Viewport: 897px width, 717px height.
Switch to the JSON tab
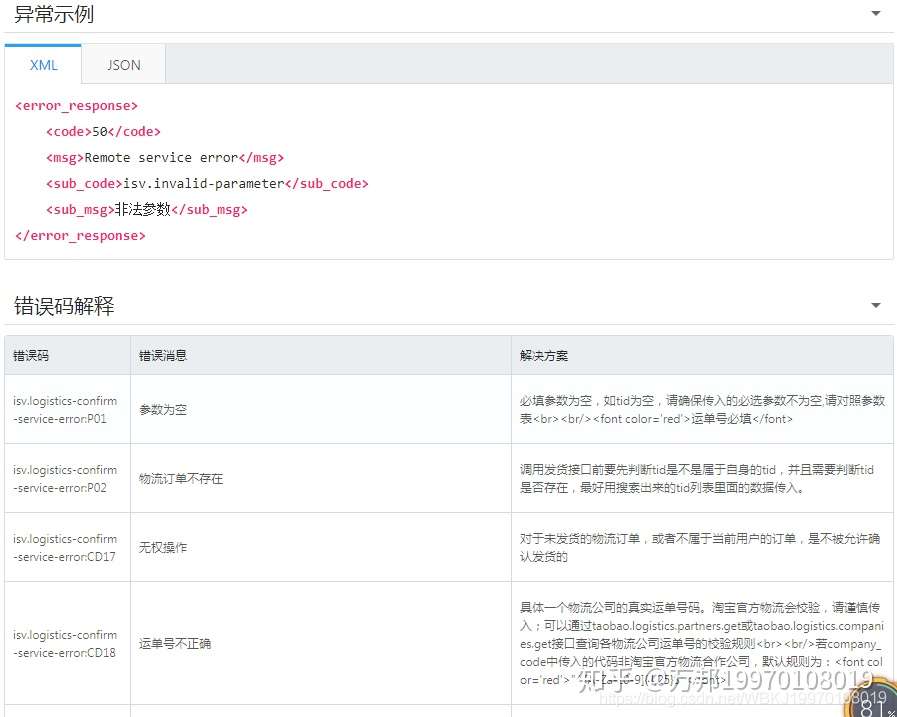124,65
